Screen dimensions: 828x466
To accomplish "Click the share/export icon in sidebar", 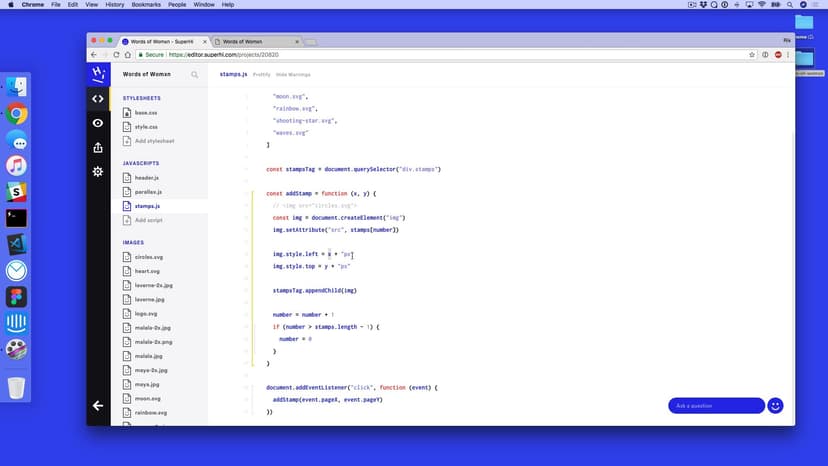I will [x=98, y=147].
